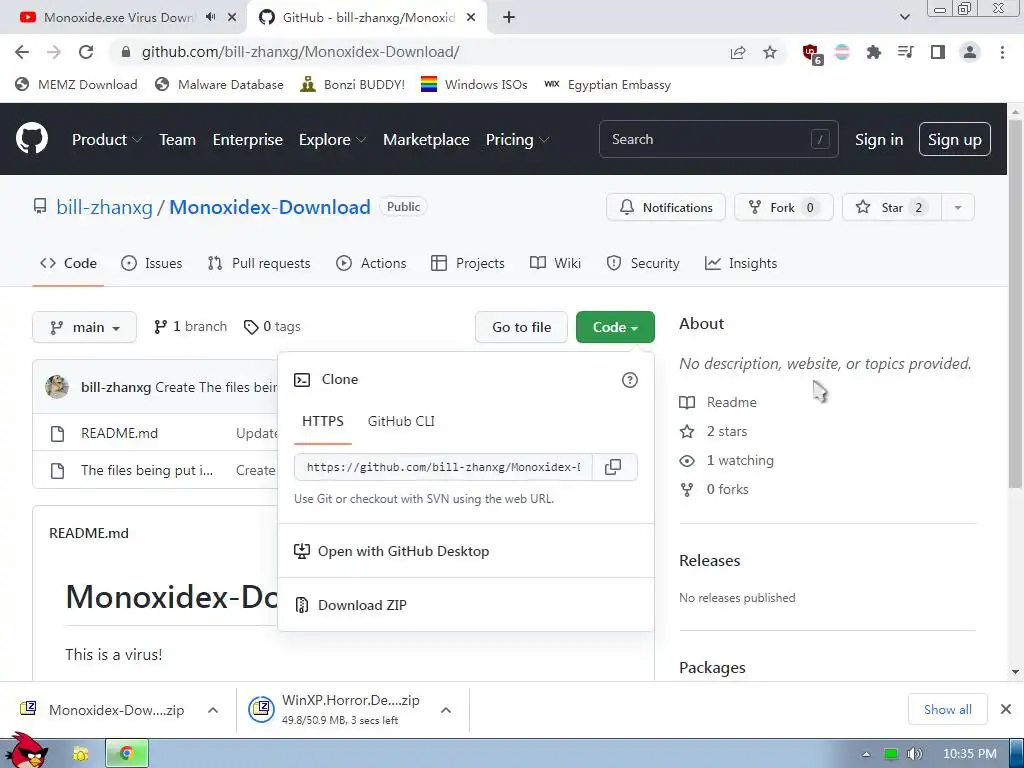Image resolution: width=1024 pixels, height=768 pixels.
Task: Open the rainbow extension icon
Action: 842,52
